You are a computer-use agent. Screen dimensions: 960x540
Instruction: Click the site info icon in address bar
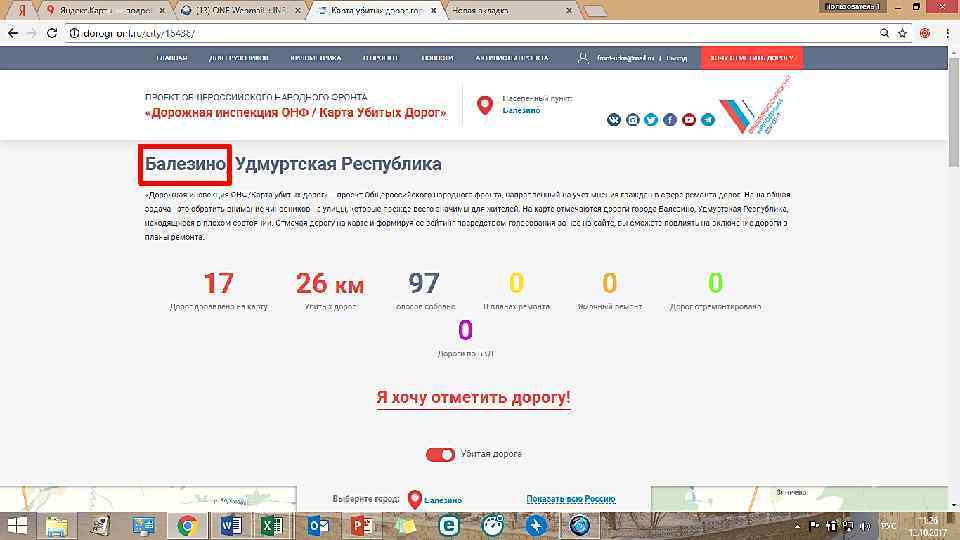click(74, 33)
